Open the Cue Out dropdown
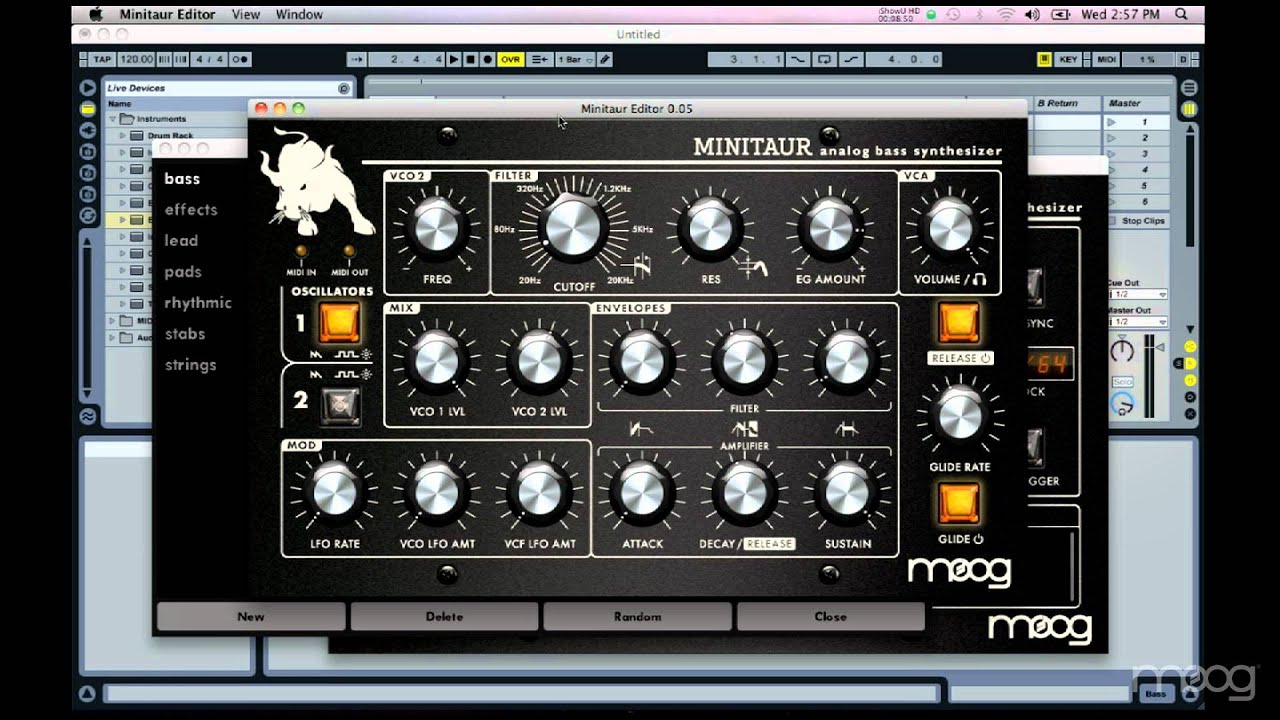 tap(1138, 295)
